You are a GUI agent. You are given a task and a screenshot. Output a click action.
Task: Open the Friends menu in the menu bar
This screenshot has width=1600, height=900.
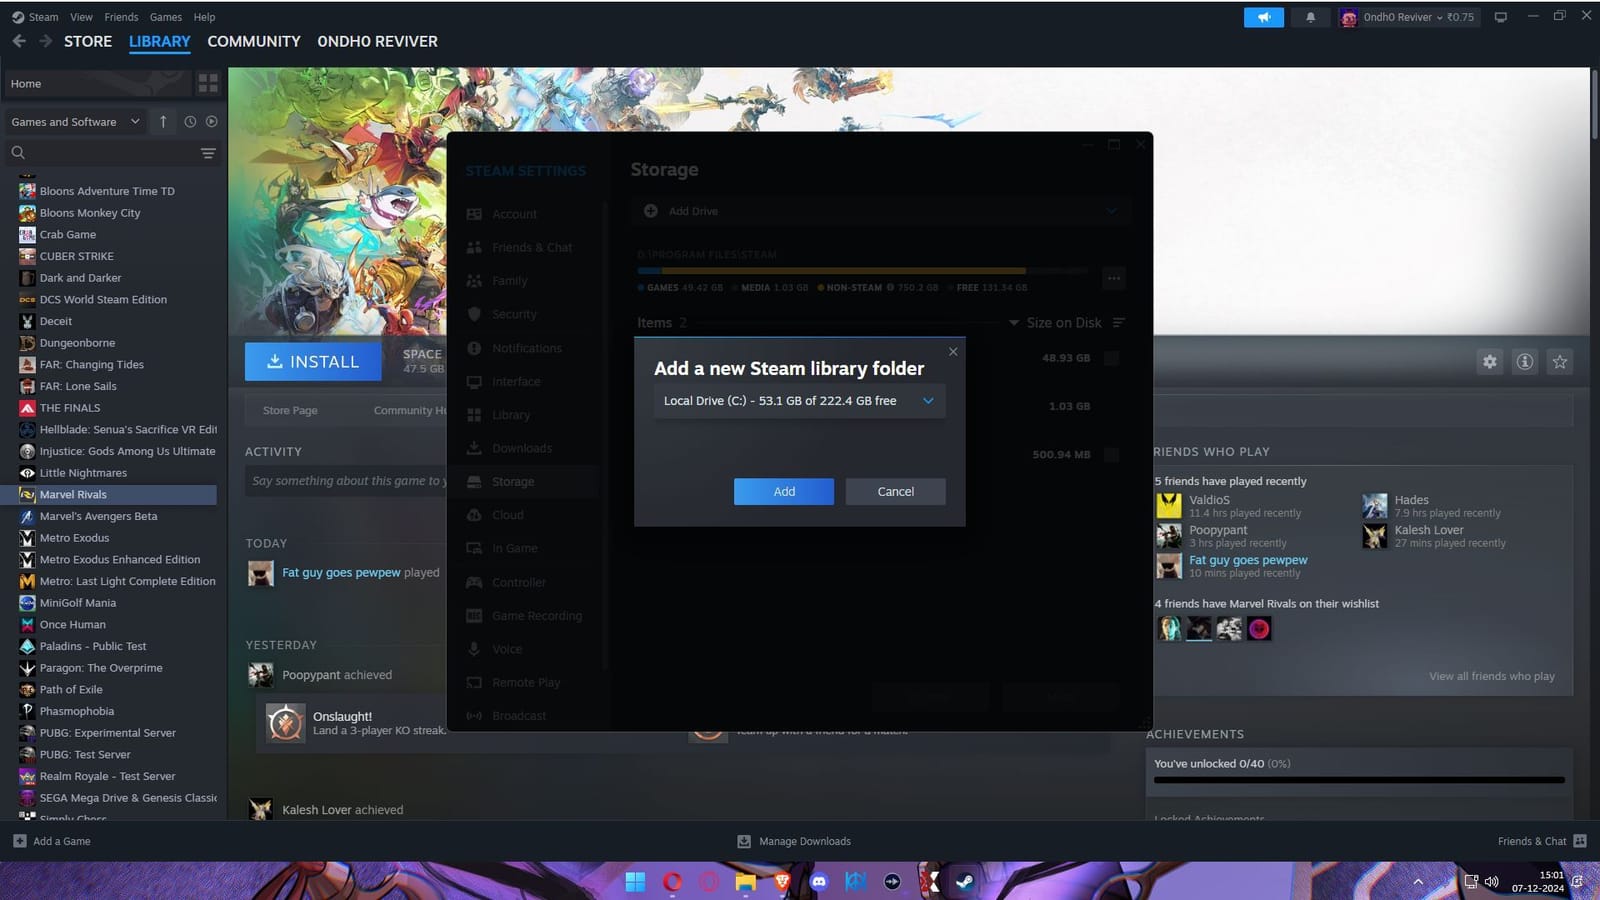tap(120, 17)
